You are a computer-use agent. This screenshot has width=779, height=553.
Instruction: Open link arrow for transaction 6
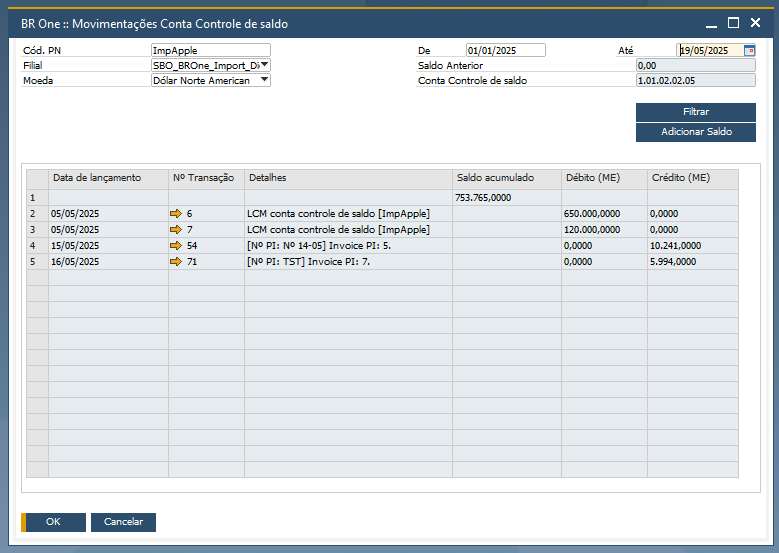176,214
